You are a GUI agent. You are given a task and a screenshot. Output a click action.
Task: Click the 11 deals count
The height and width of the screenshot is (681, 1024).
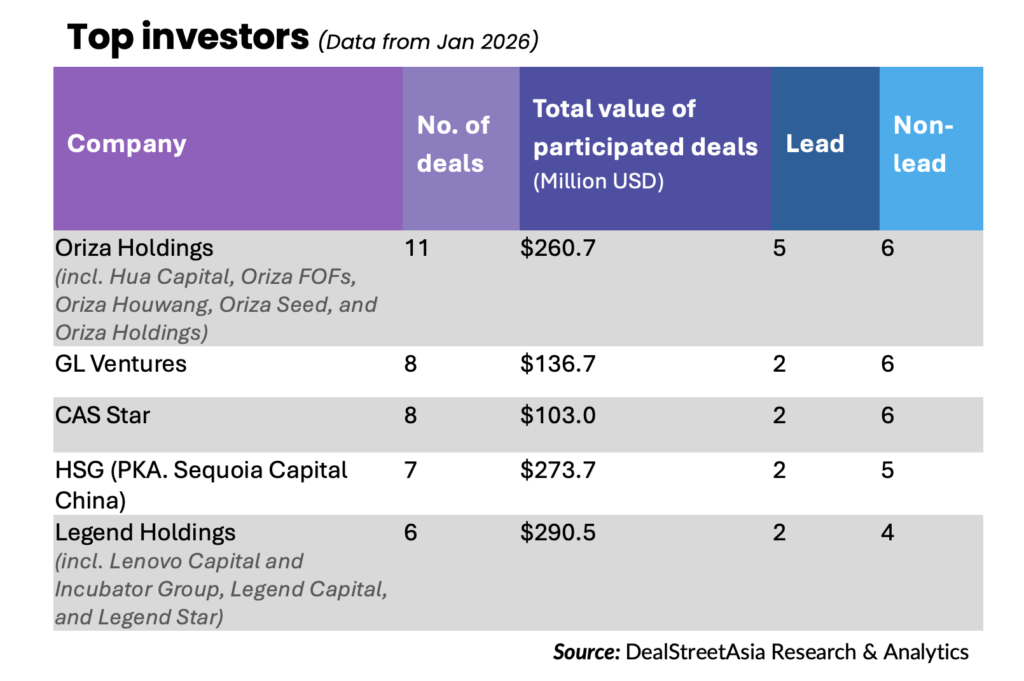tap(416, 247)
